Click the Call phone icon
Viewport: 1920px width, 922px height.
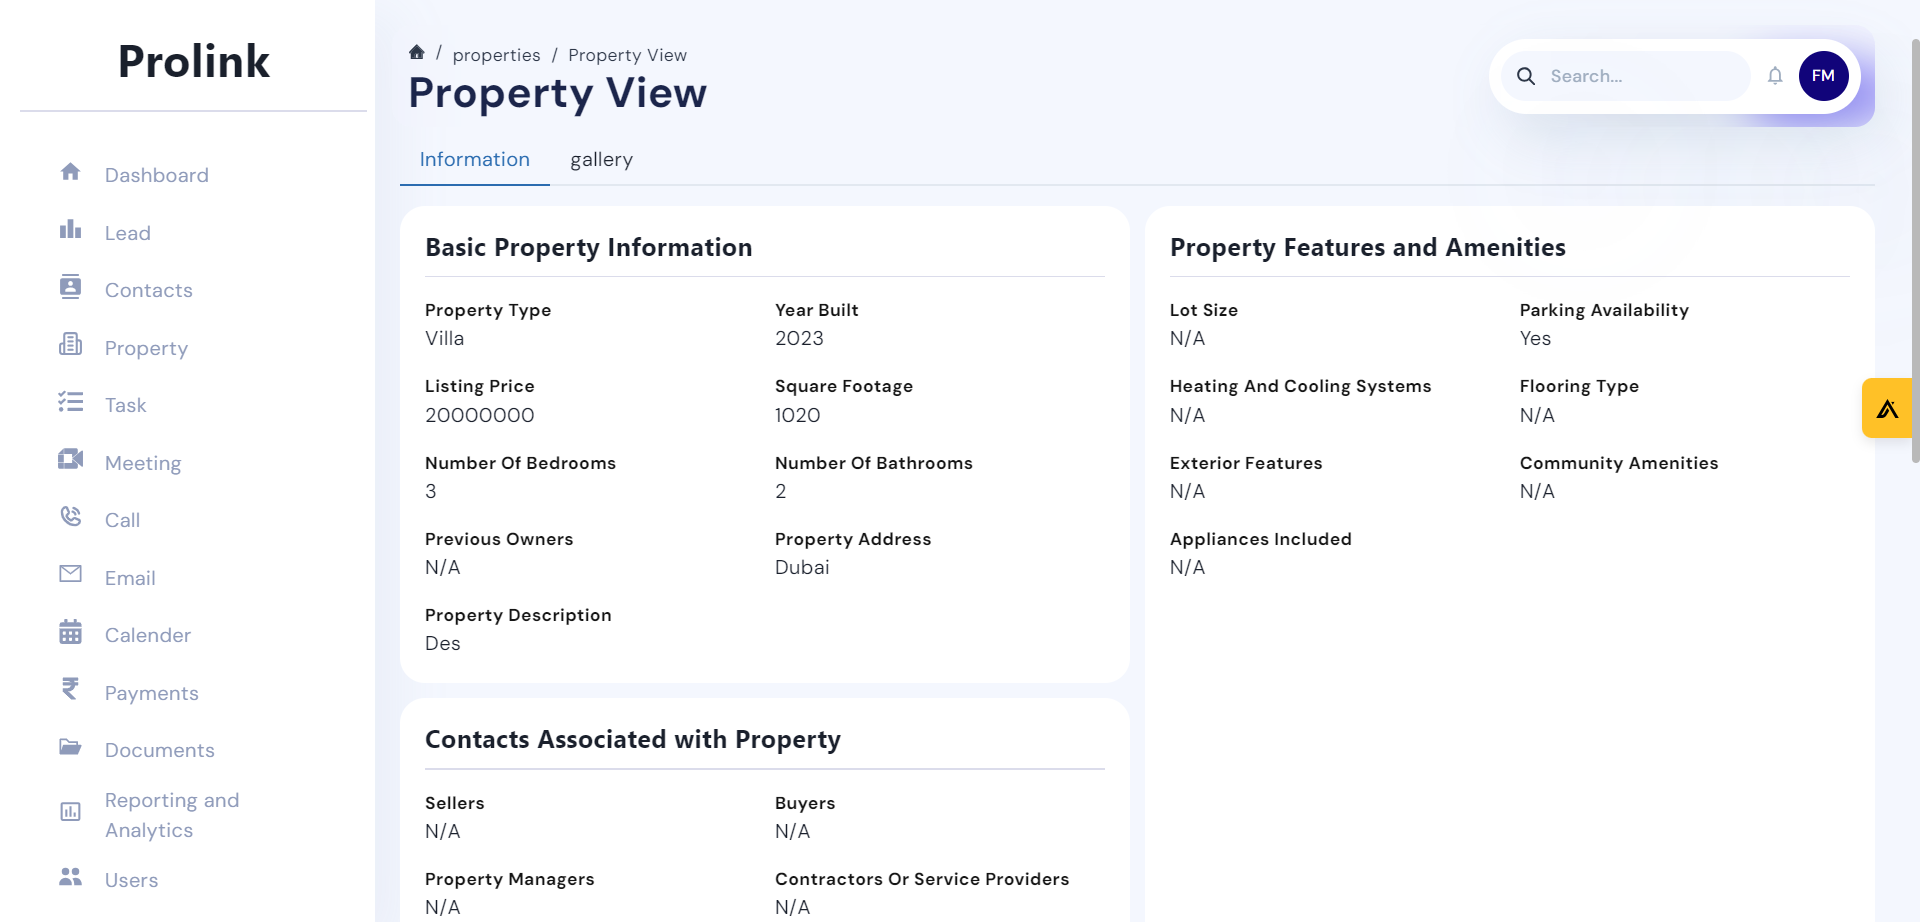click(70, 516)
